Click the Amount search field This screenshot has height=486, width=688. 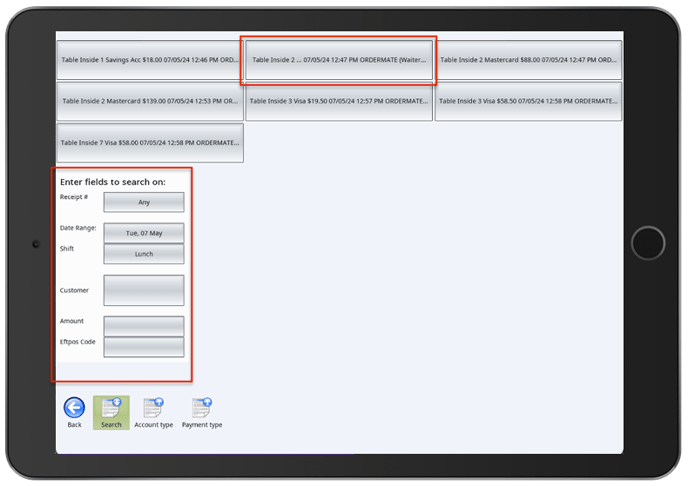click(x=144, y=326)
